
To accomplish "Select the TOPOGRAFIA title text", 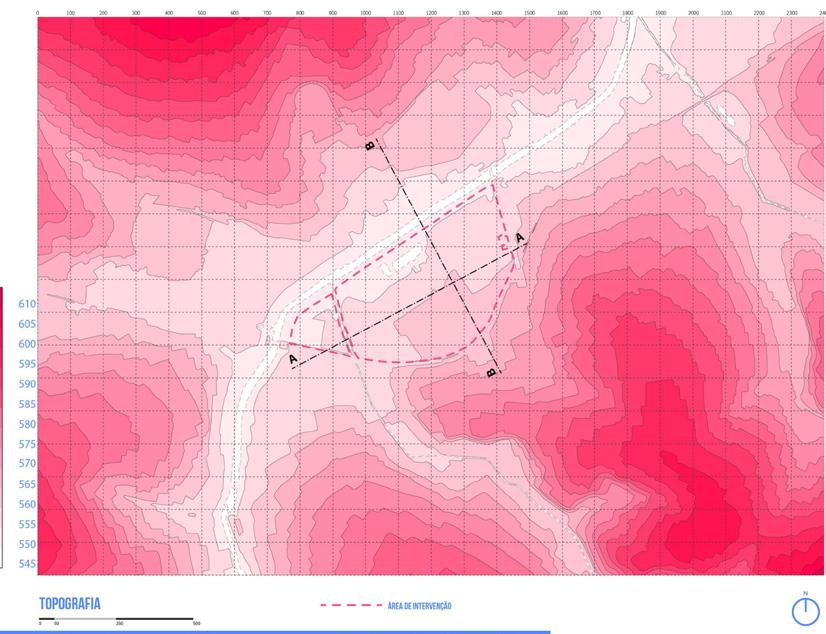I will (x=70, y=603).
